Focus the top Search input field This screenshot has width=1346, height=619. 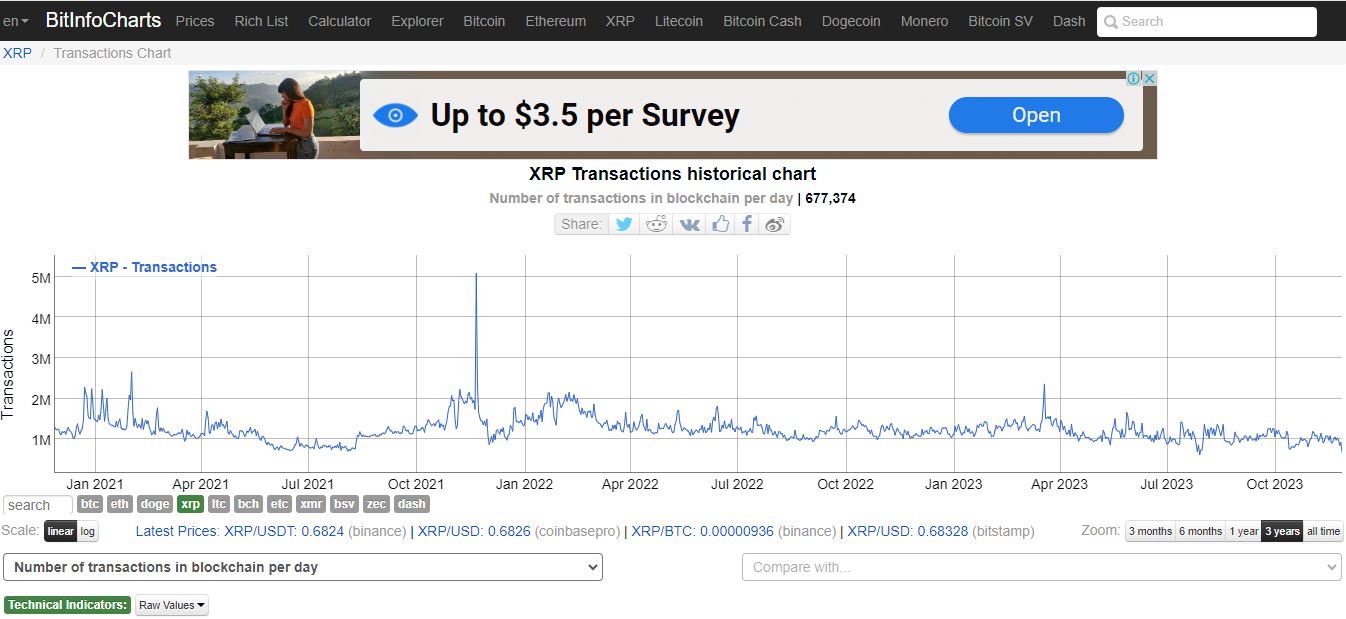tap(1206, 22)
